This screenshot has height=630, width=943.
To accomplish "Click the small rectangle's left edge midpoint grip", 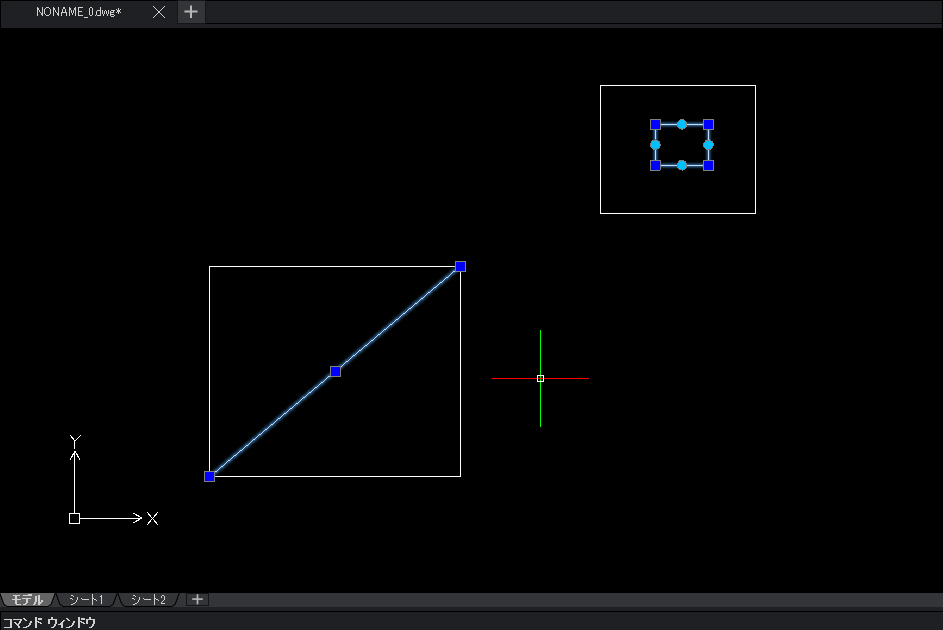I will [656, 145].
